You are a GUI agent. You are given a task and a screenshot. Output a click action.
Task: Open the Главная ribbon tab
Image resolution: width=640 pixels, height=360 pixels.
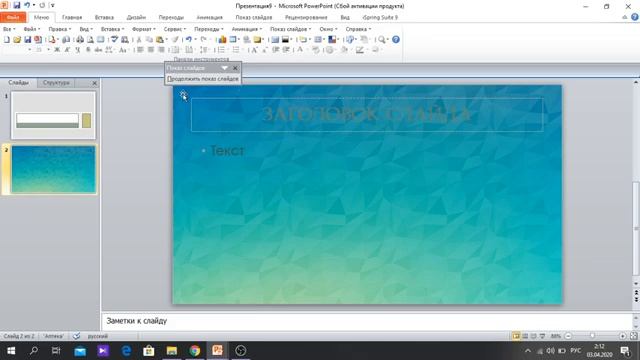coord(72,17)
